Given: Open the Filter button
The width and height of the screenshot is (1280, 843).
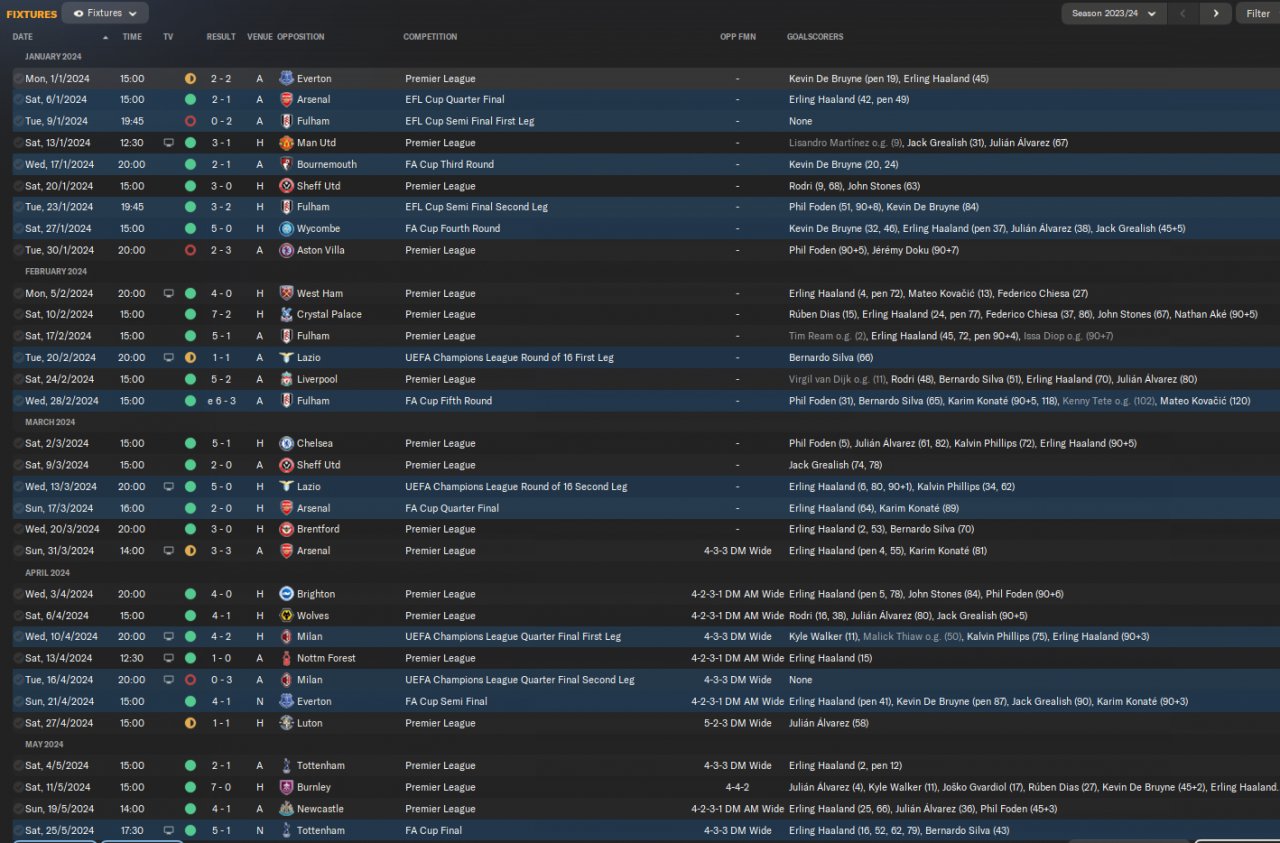Looking at the screenshot, I should 1257,13.
